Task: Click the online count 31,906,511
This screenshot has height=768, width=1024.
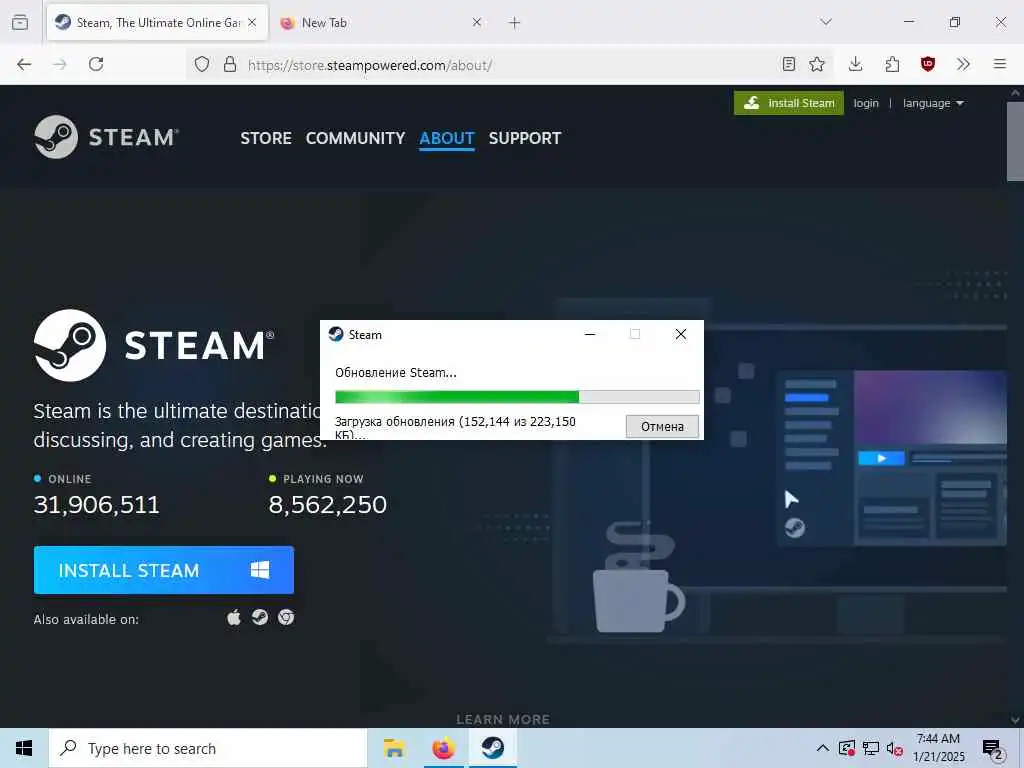Action: click(x=97, y=504)
